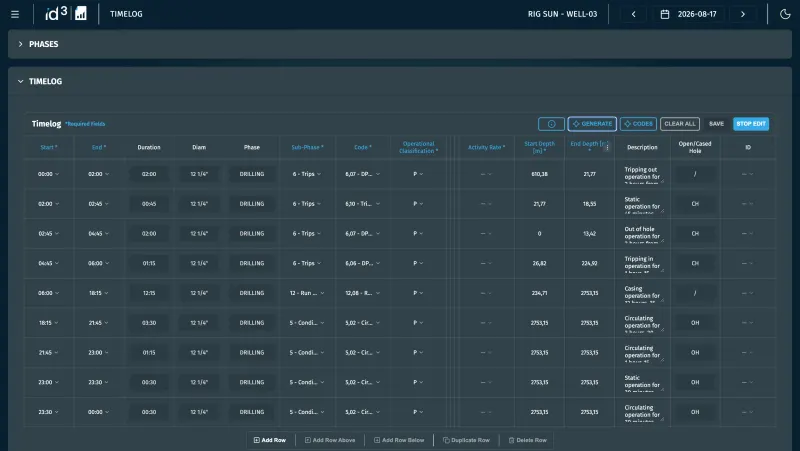The width and height of the screenshot is (800, 451).
Task: Open Sub-Phase dropdown 12 - Run ...
Action: click(x=307, y=293)
